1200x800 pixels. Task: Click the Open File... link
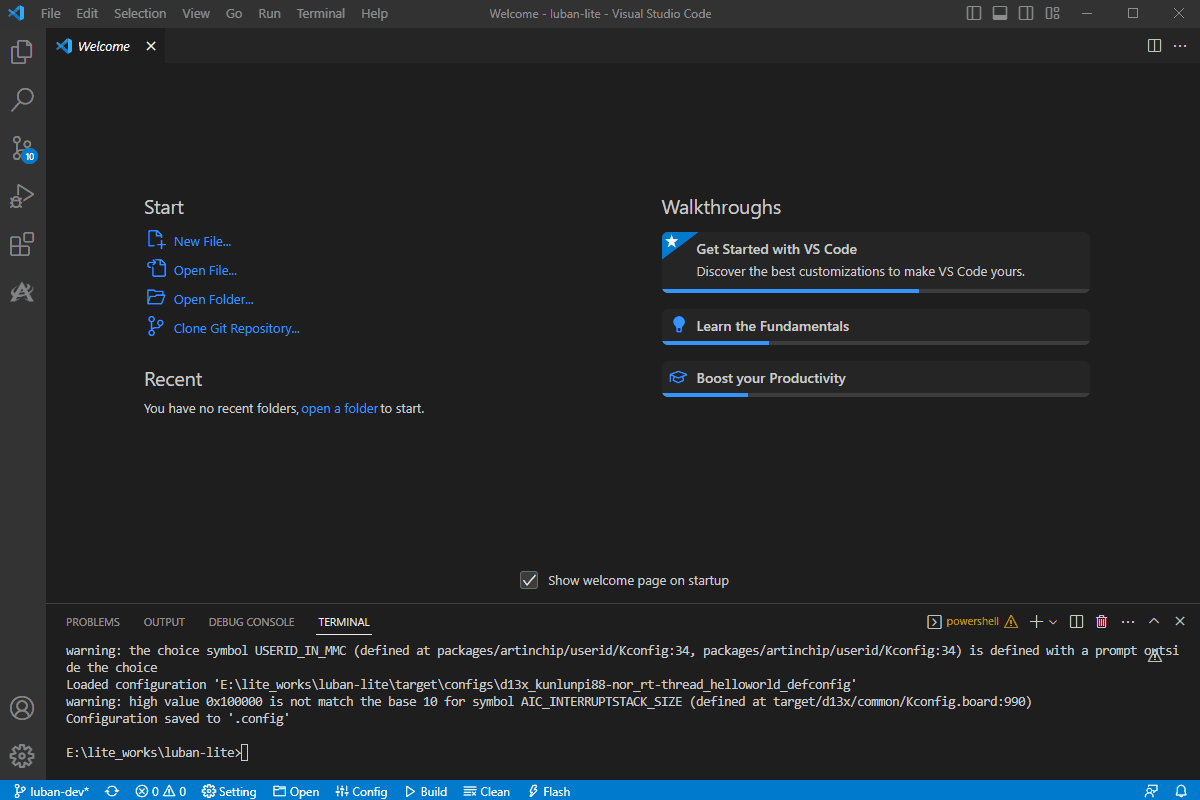(x=205, y=270)
